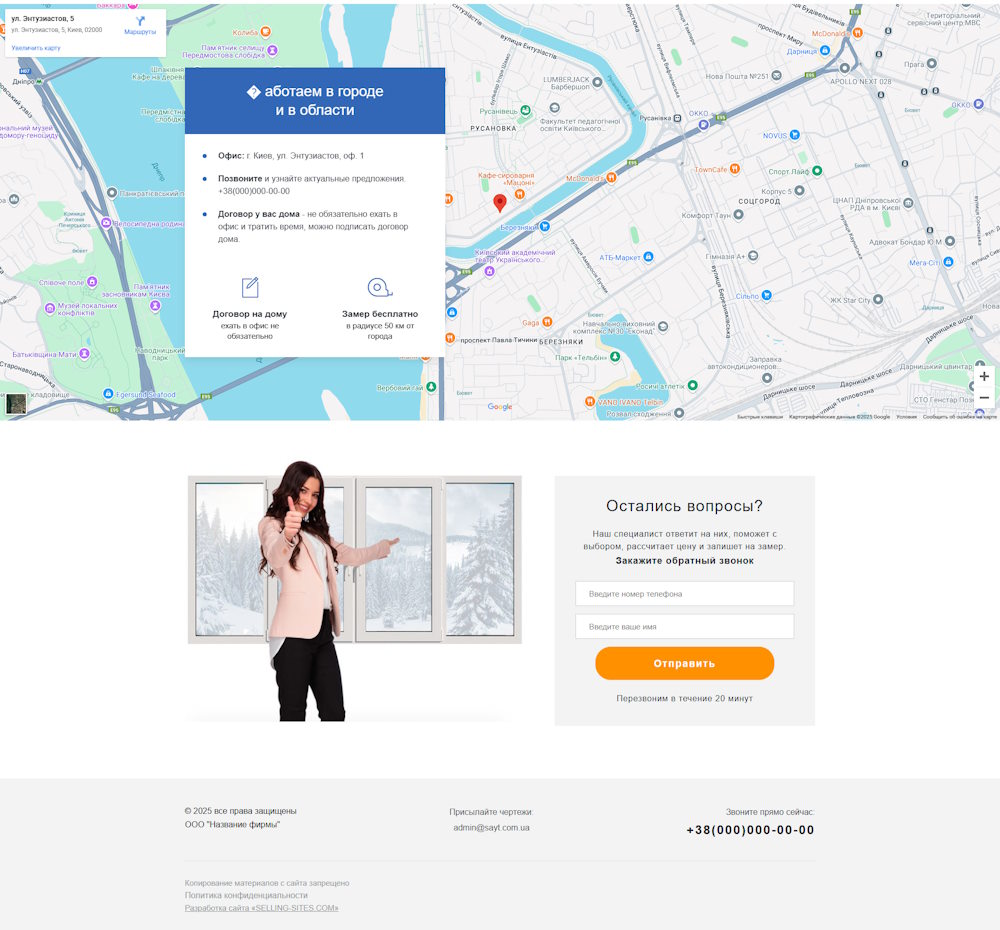Switch to satellite view thumbnail
The width and height of the screenshot is (1000, 930).
point(16,404)
